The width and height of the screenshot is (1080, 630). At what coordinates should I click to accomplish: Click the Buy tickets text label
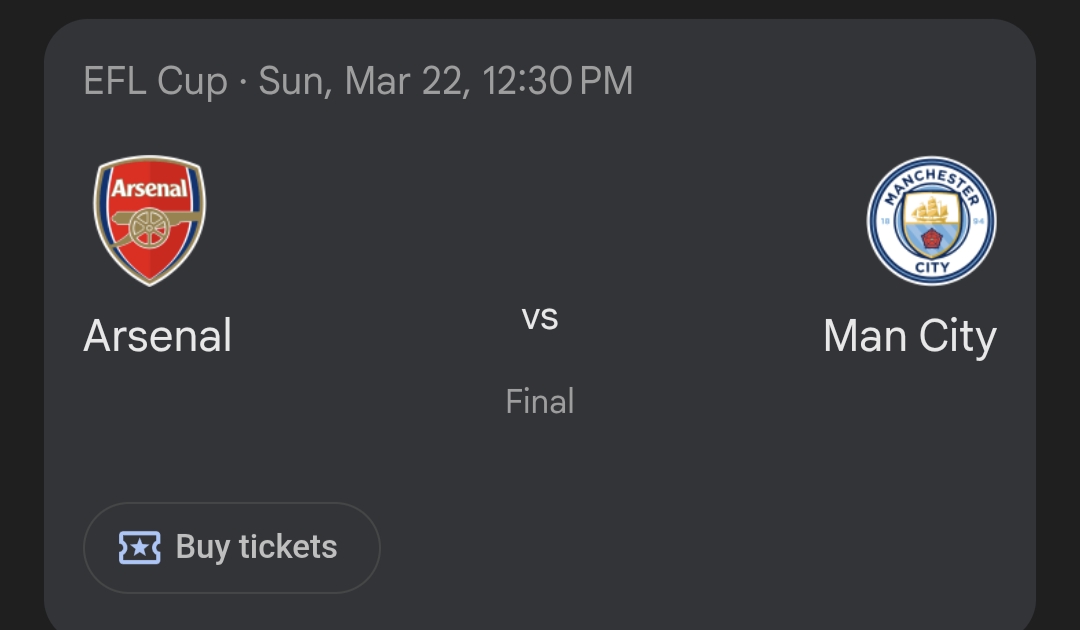click(x=256, y=547)
